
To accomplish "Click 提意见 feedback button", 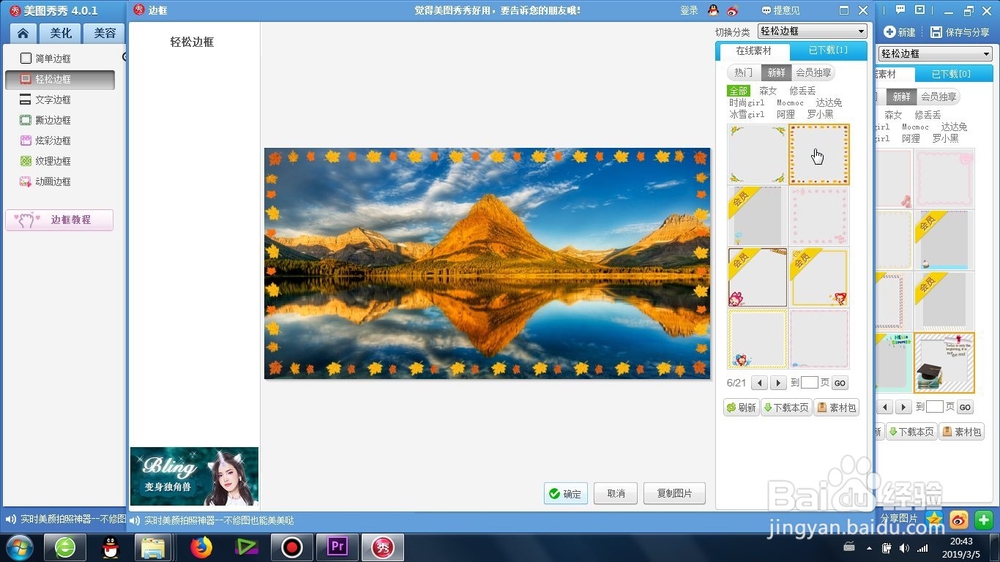I will tap(781, 10).
